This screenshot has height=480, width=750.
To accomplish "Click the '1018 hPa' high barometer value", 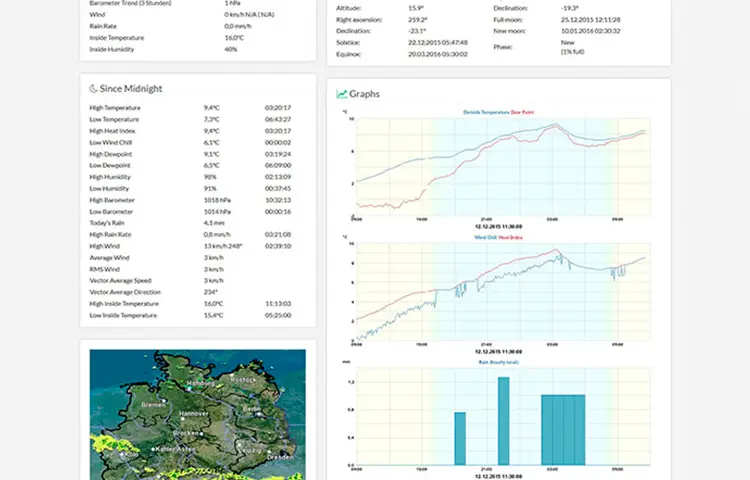I will pos(217,200).
